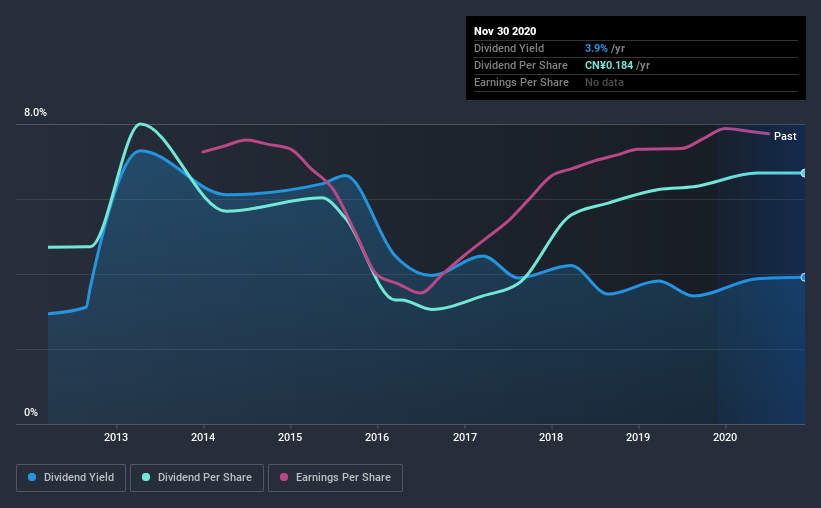This screenshot has width=821, height=508.
Task: Click the CN¥0.184 dividend value
Action: point(609,65)
